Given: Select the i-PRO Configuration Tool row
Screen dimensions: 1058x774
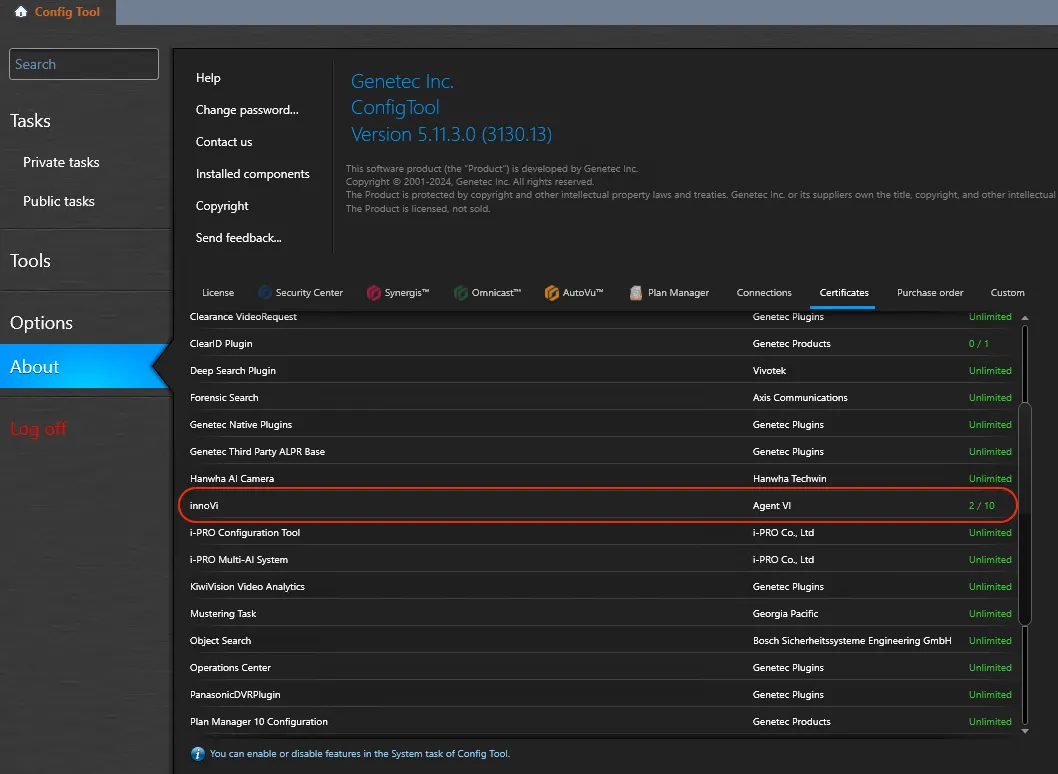Looking at the screenshot, I should 601,532.
